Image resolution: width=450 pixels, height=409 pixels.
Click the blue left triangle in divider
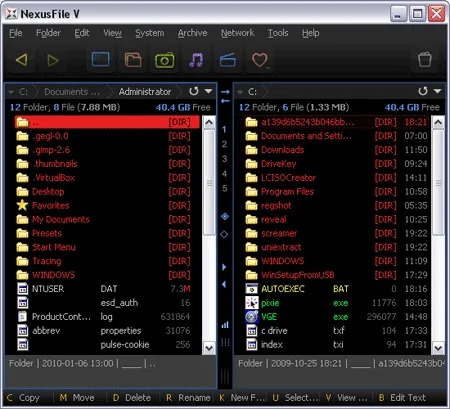tap(224, 284)
